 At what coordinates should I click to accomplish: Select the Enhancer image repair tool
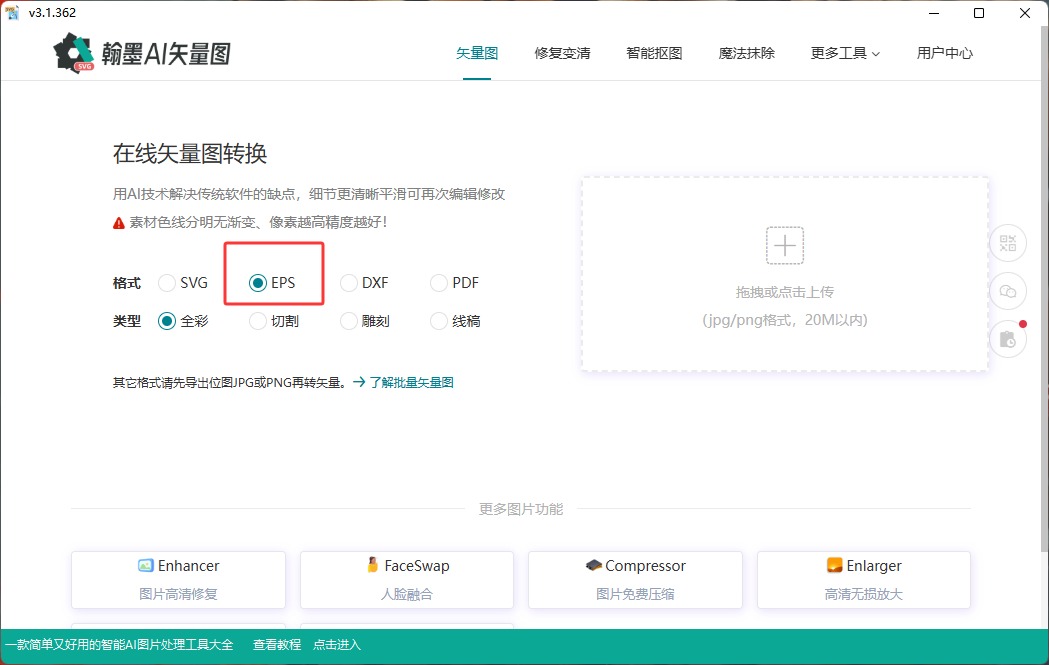coord(177,580)
